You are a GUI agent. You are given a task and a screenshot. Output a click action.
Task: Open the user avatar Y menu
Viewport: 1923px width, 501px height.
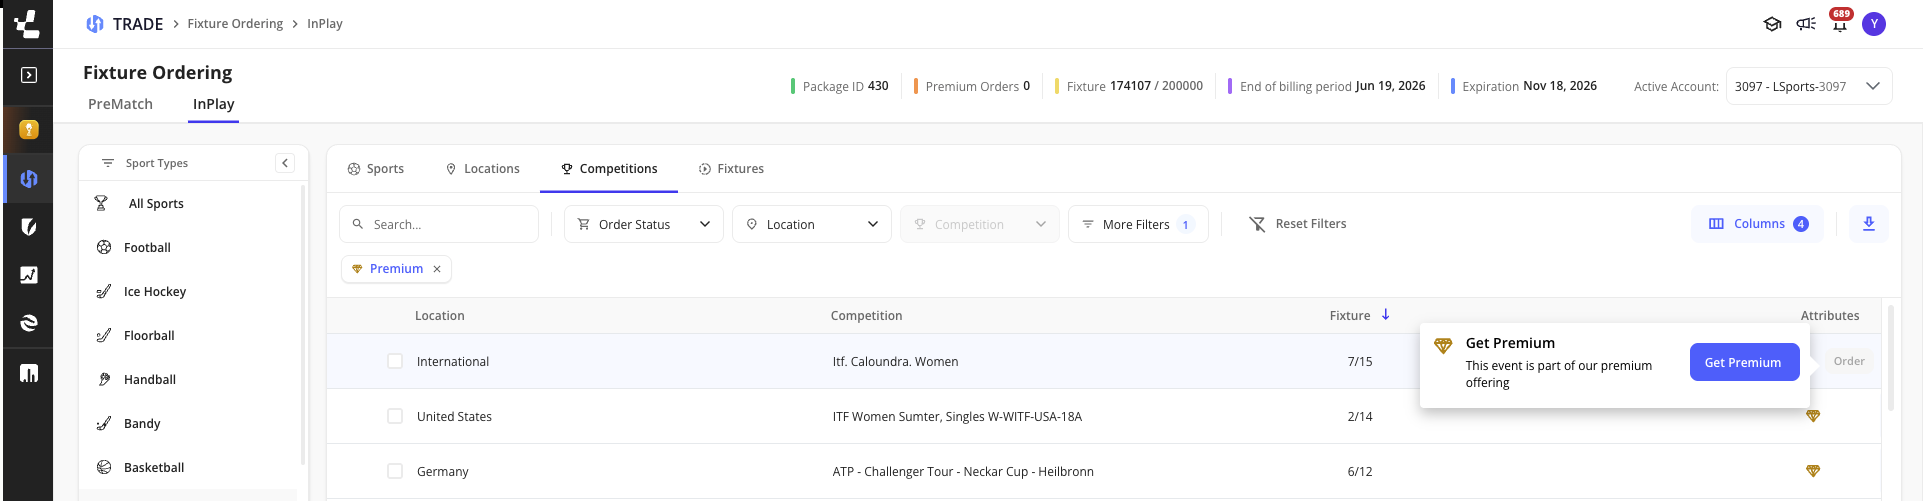(1874, 24)
